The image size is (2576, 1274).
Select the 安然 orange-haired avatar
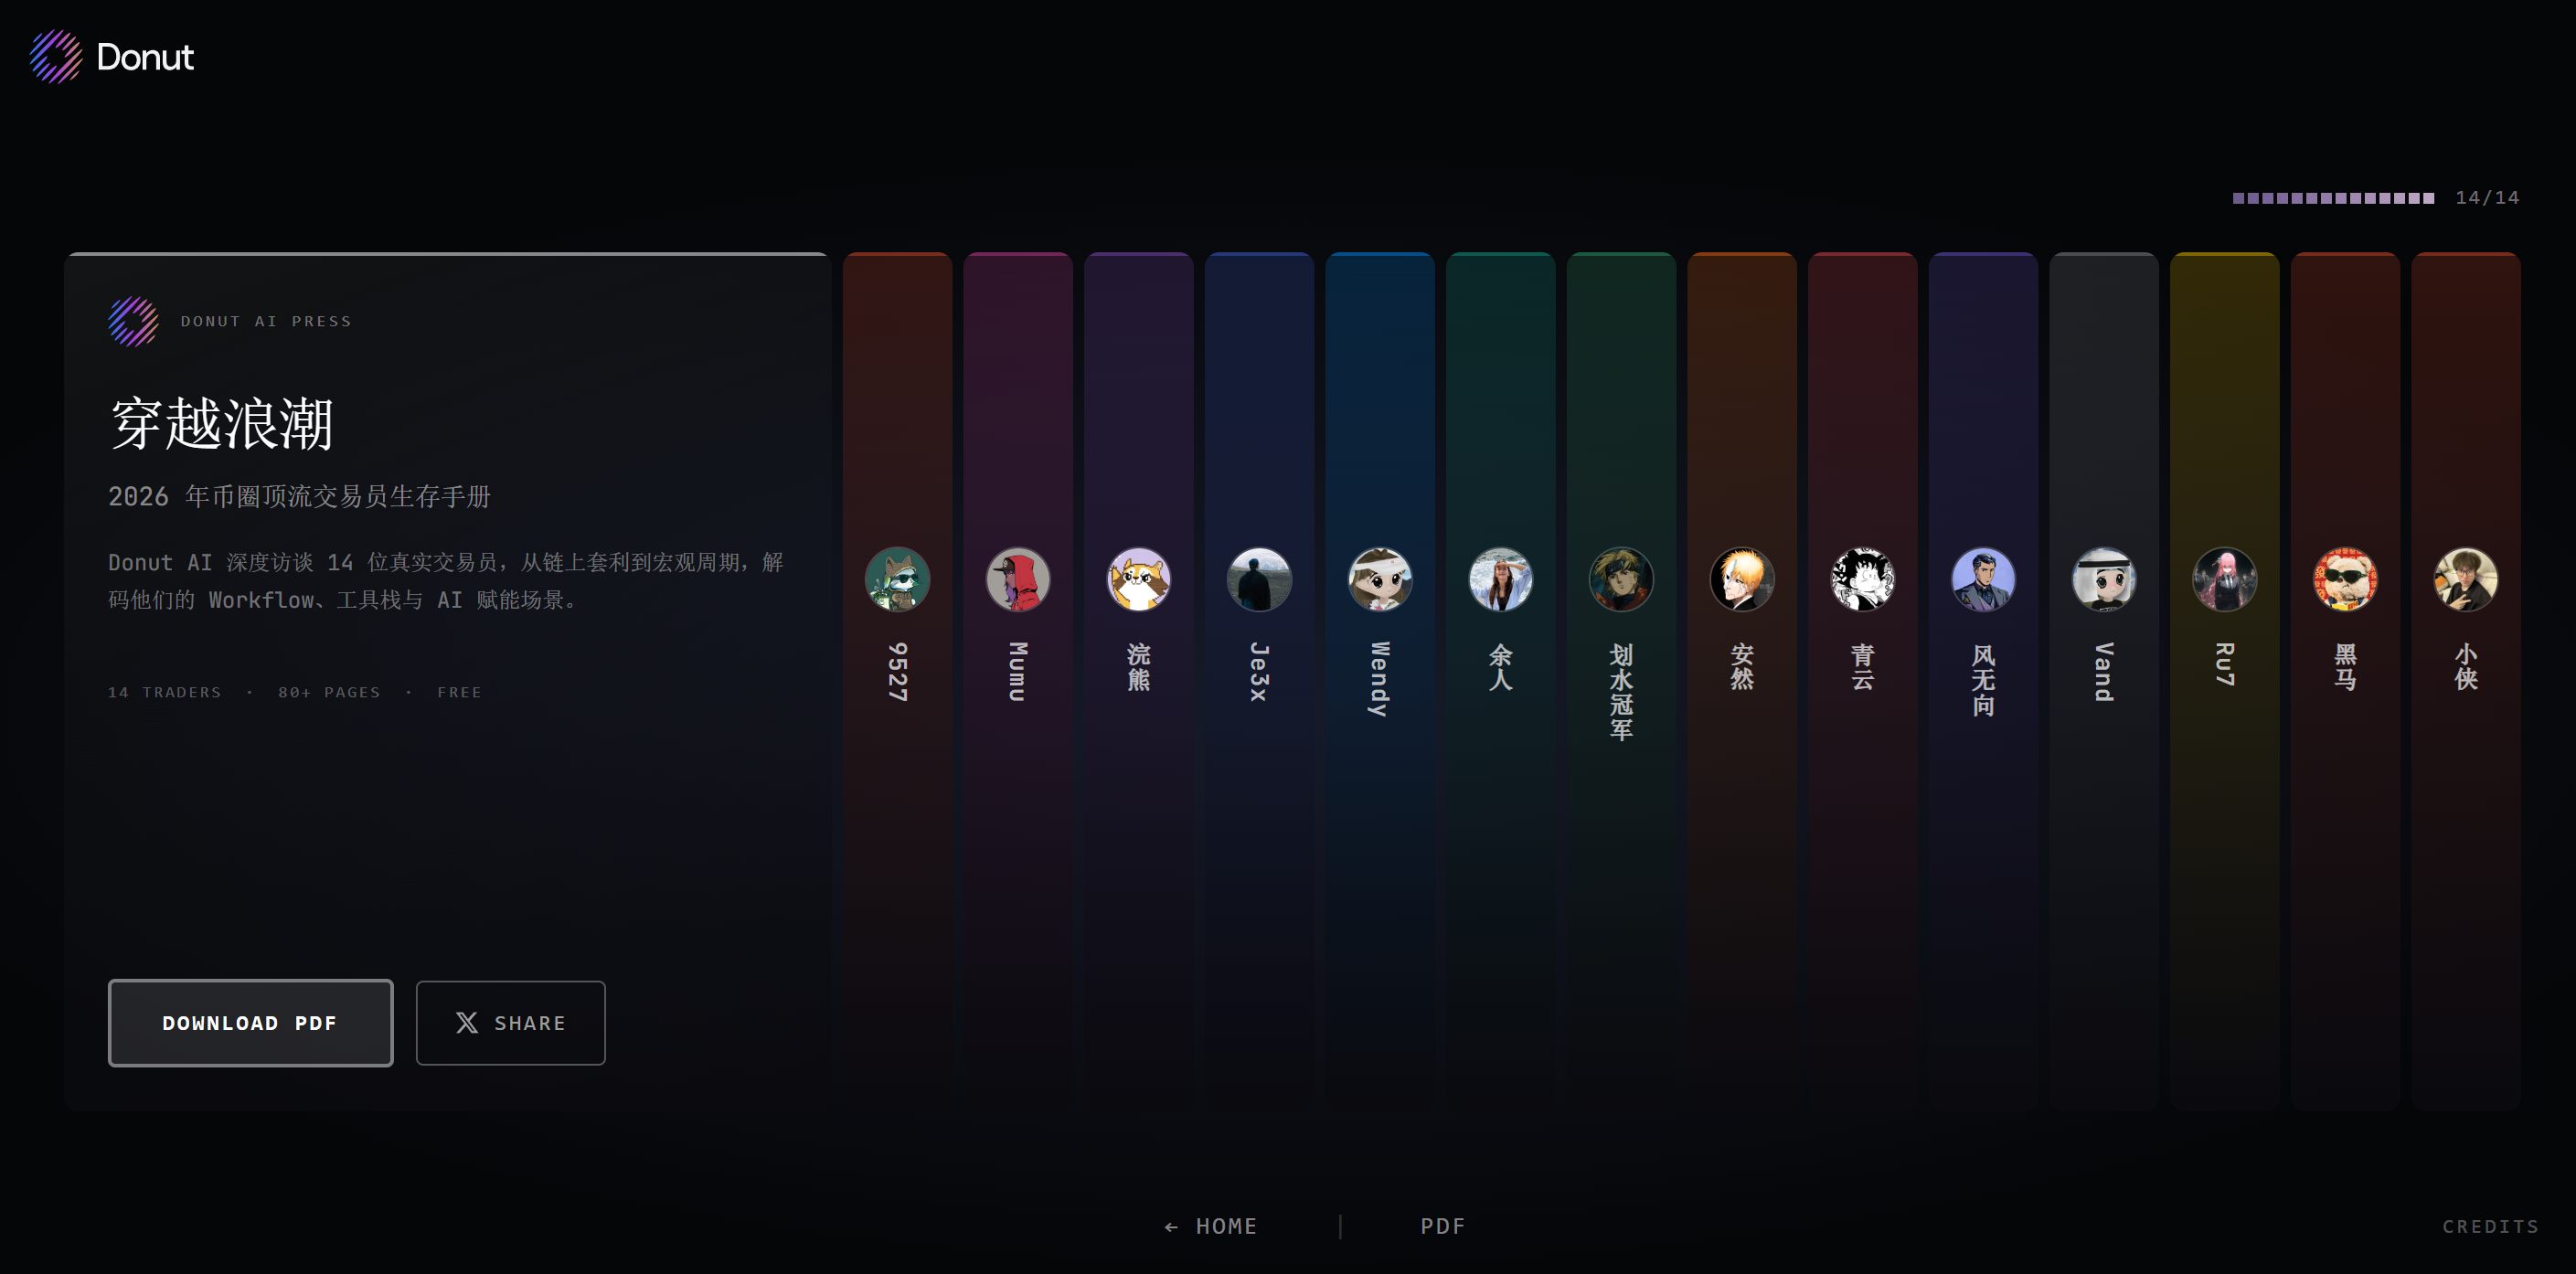[x=1741, y=579]
